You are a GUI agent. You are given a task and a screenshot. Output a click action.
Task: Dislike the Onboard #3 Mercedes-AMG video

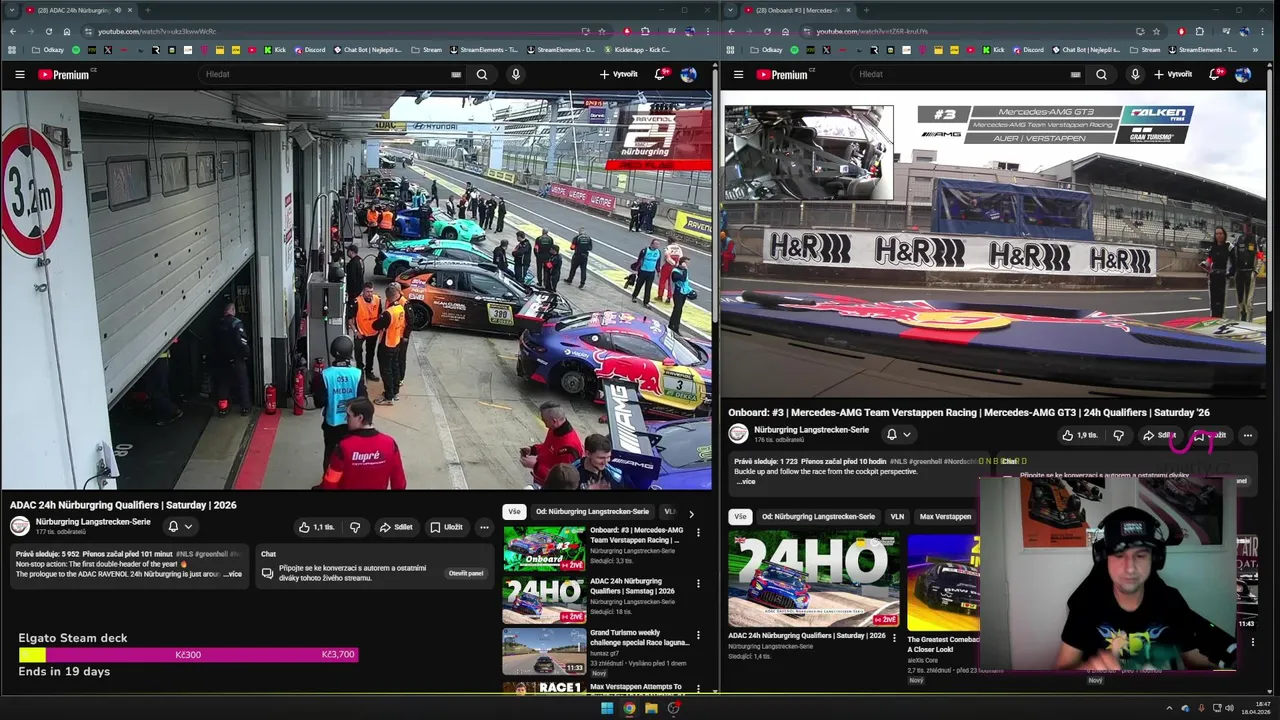(1119, 435)
